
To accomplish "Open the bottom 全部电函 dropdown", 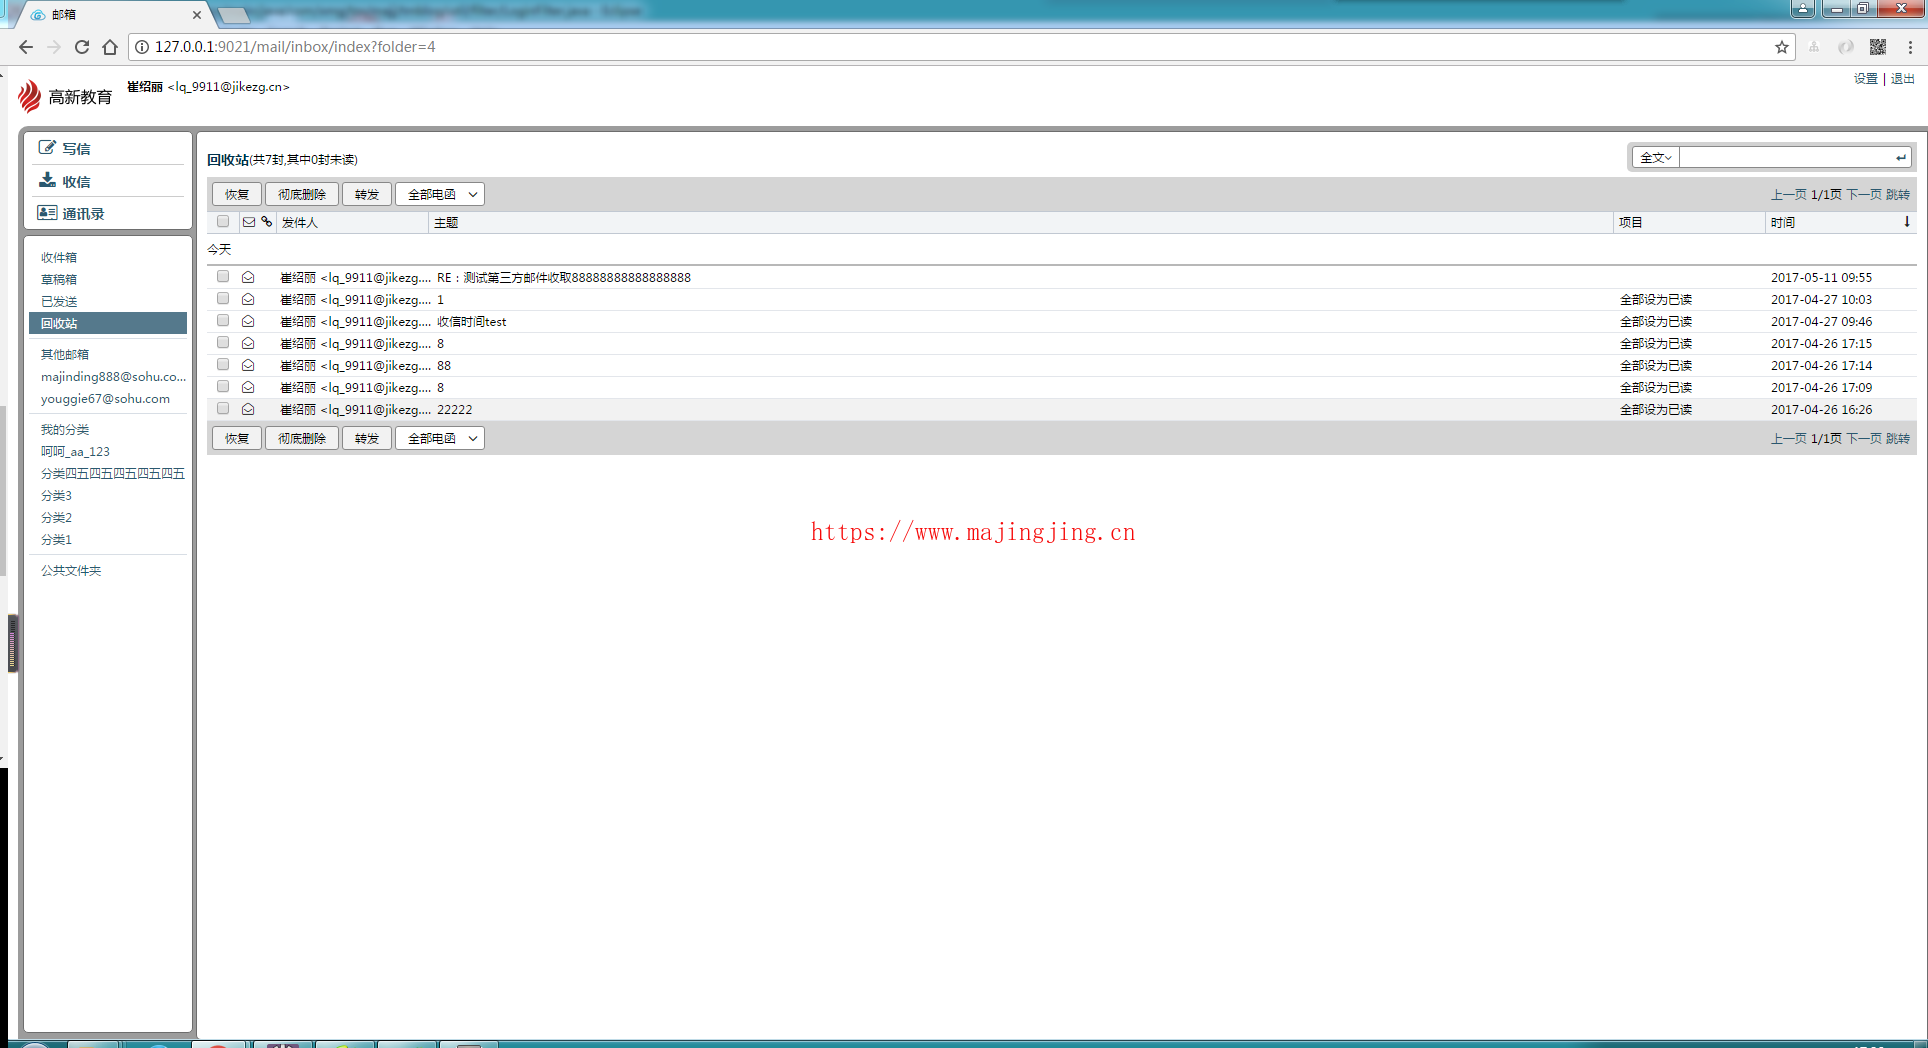I will 440,438.
